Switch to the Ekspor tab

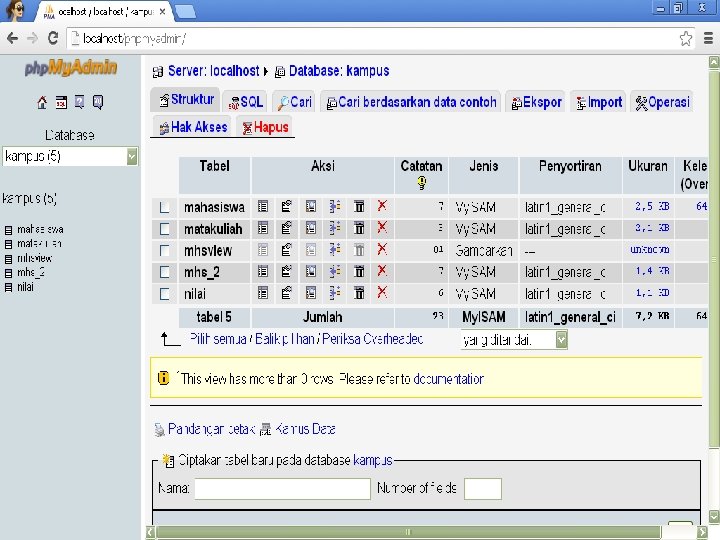[536, 102]
